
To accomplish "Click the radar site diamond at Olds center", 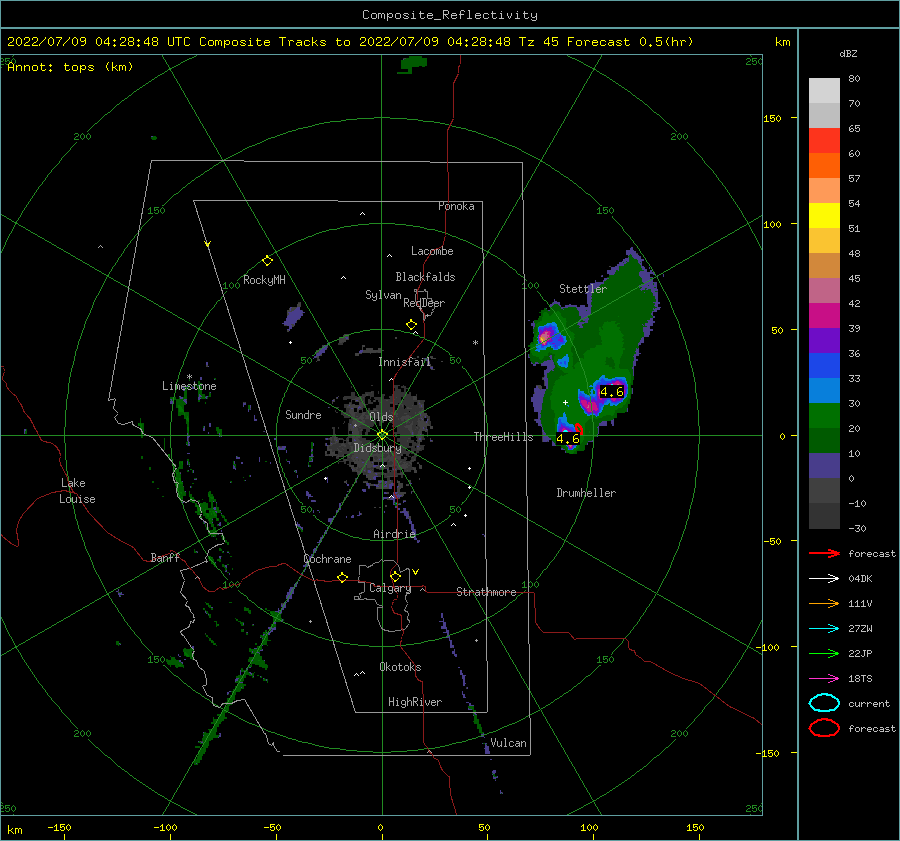I will coord(382,435).
